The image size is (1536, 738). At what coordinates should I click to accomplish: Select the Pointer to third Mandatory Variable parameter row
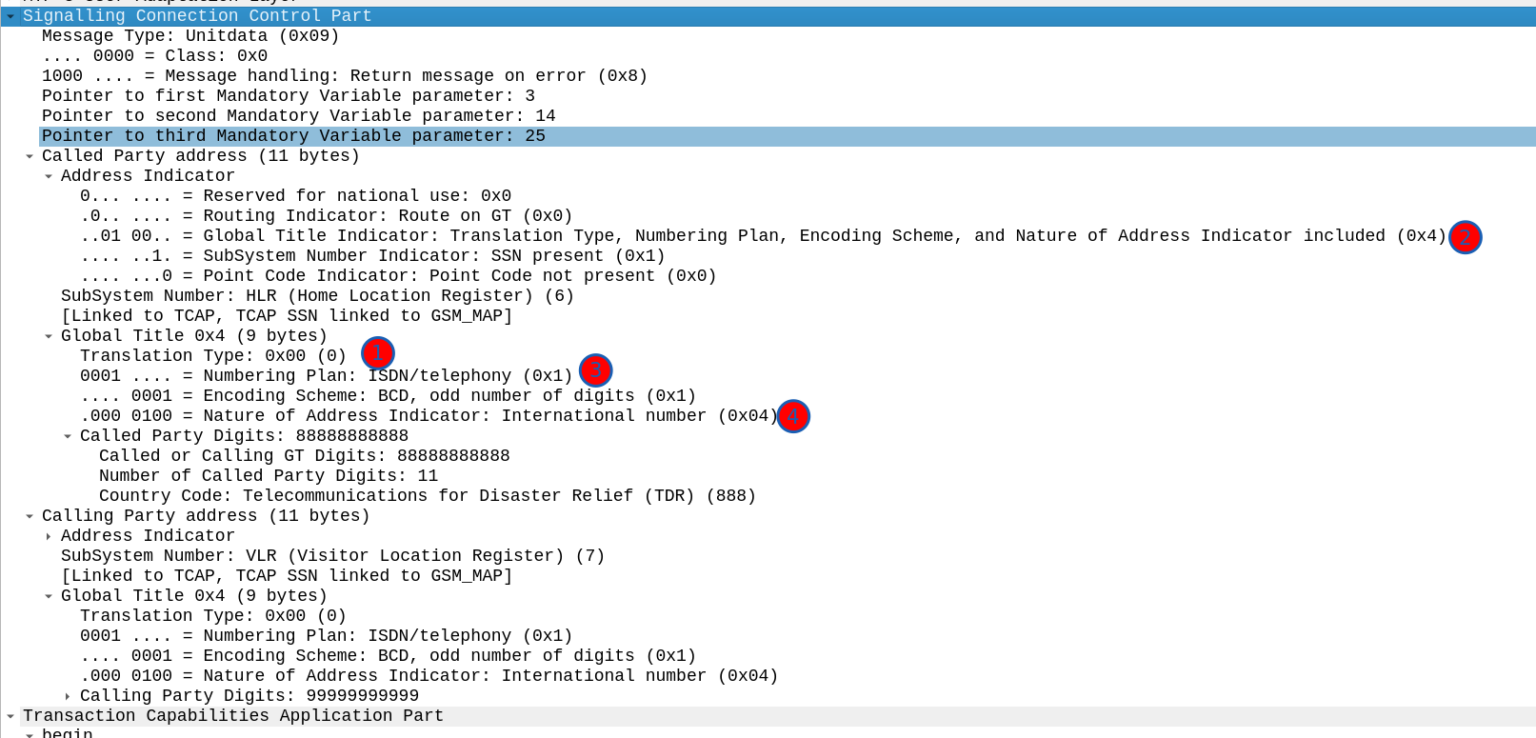coord(292,135)
